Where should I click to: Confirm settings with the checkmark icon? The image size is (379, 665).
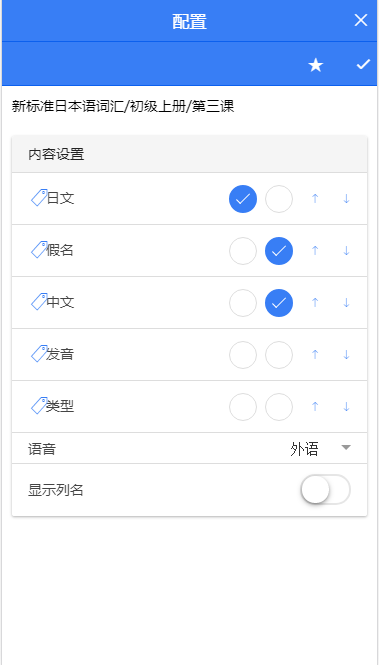[363, 64]
